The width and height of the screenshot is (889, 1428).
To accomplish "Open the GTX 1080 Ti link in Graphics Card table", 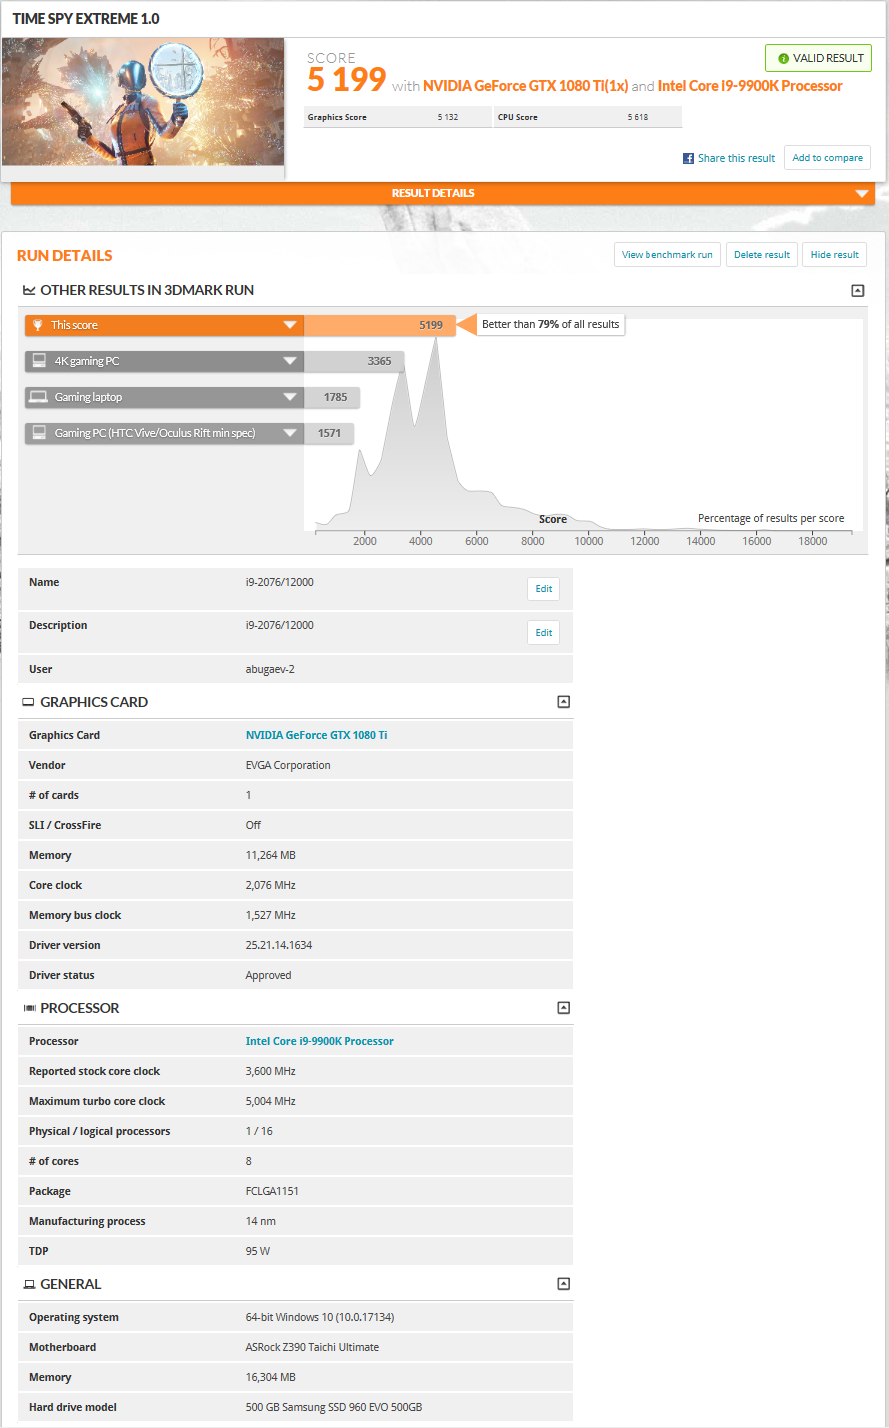I will (x=317, y=735).
